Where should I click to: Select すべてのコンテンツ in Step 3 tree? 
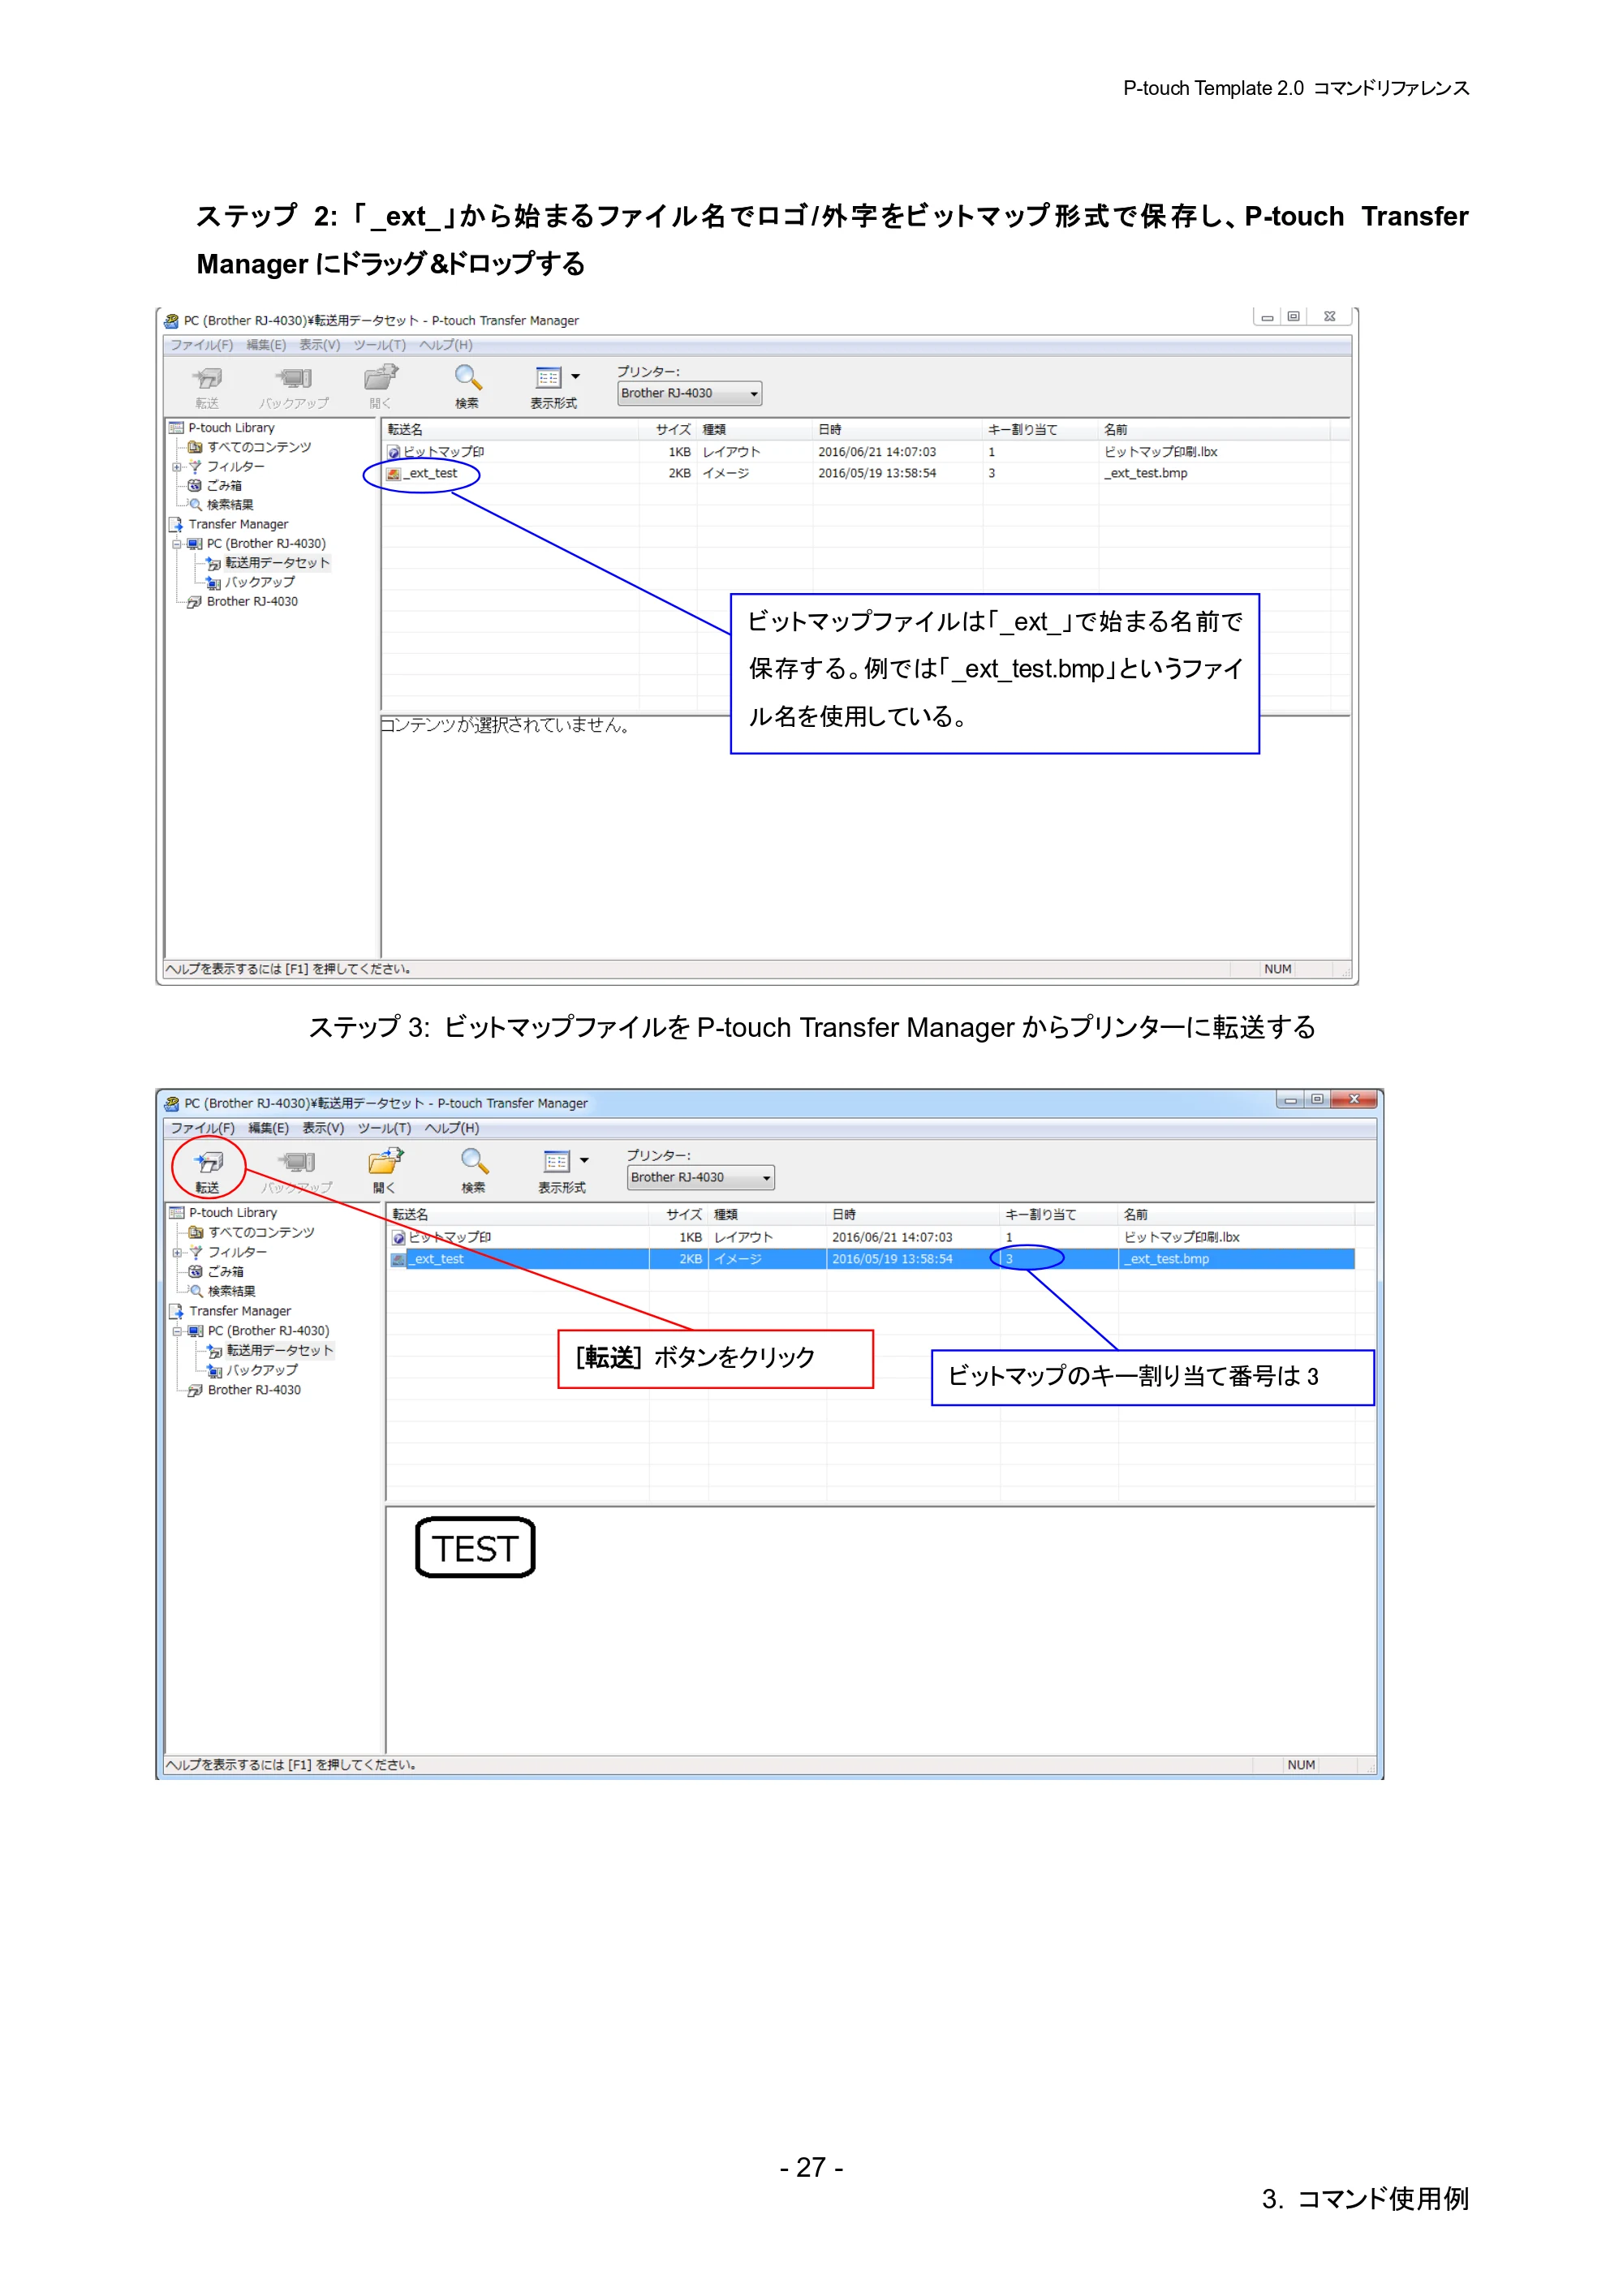[252, 1233]
